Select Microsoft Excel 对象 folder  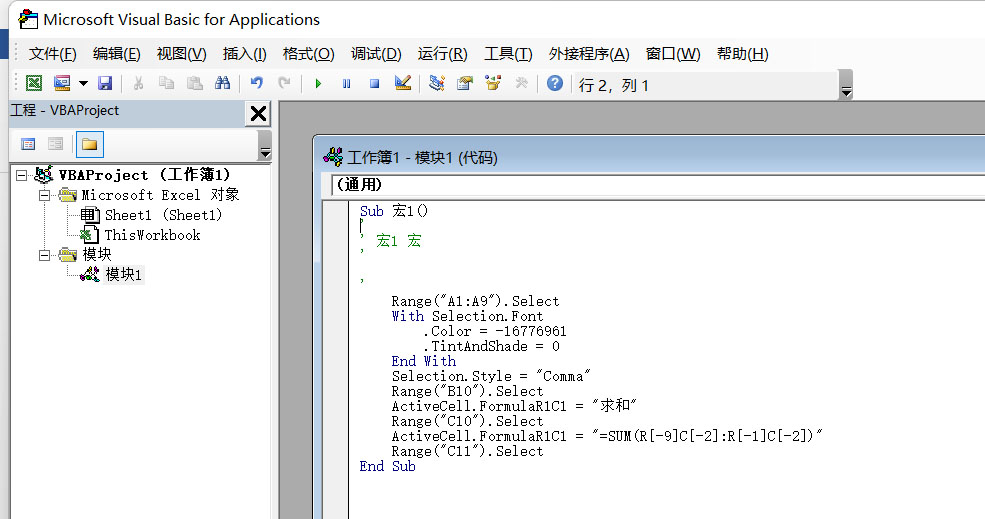(x=160, y=195)
